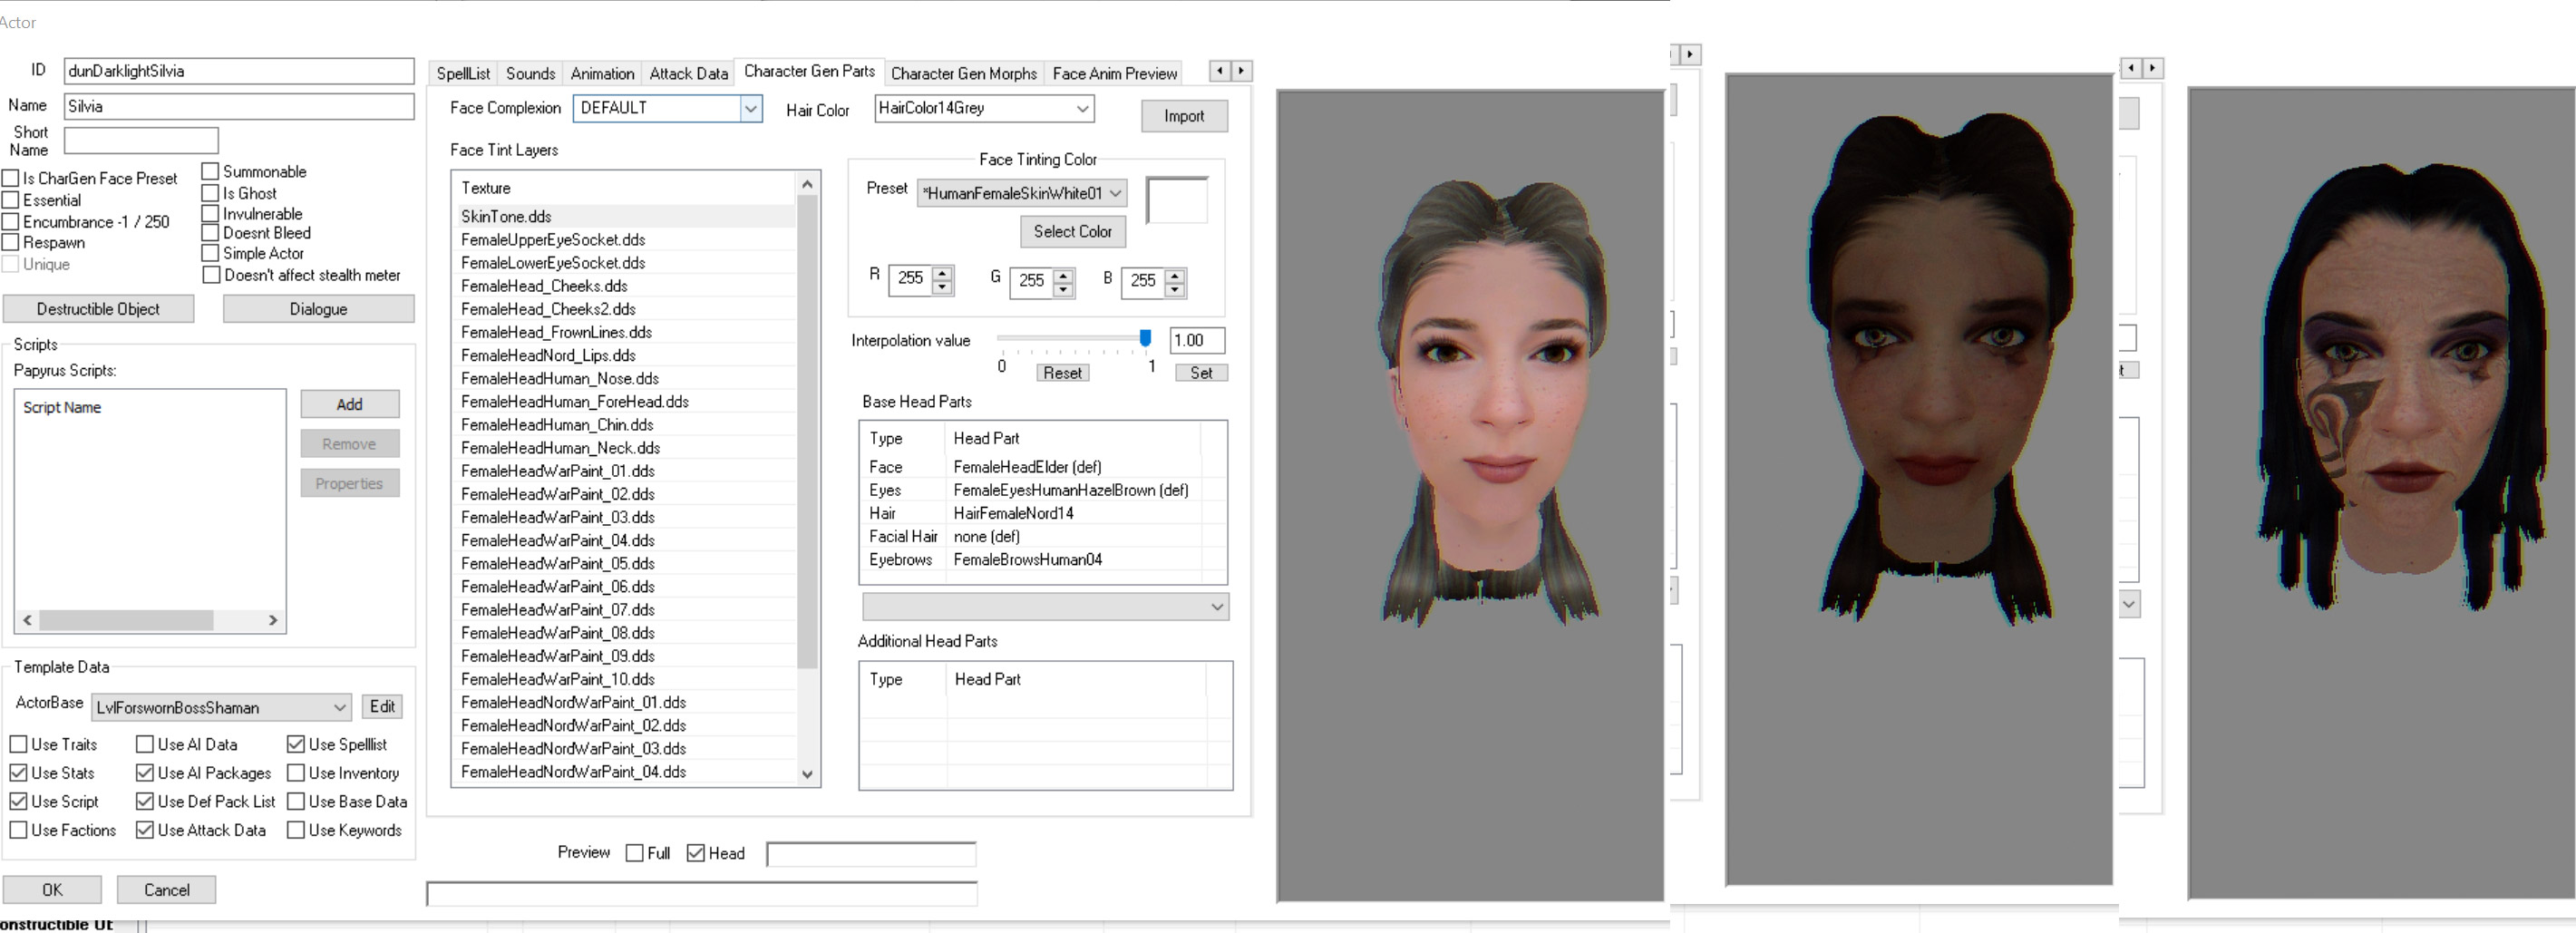Decrease the B color value using down arrow
The width and height of the screenshot is (2576, 933).
[x=1175, y=289]
